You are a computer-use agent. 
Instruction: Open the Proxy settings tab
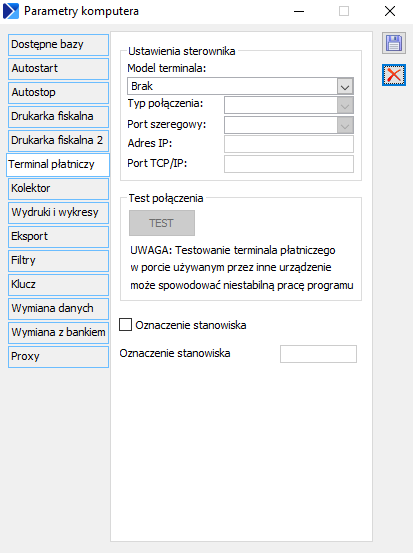tap(58, 357)
